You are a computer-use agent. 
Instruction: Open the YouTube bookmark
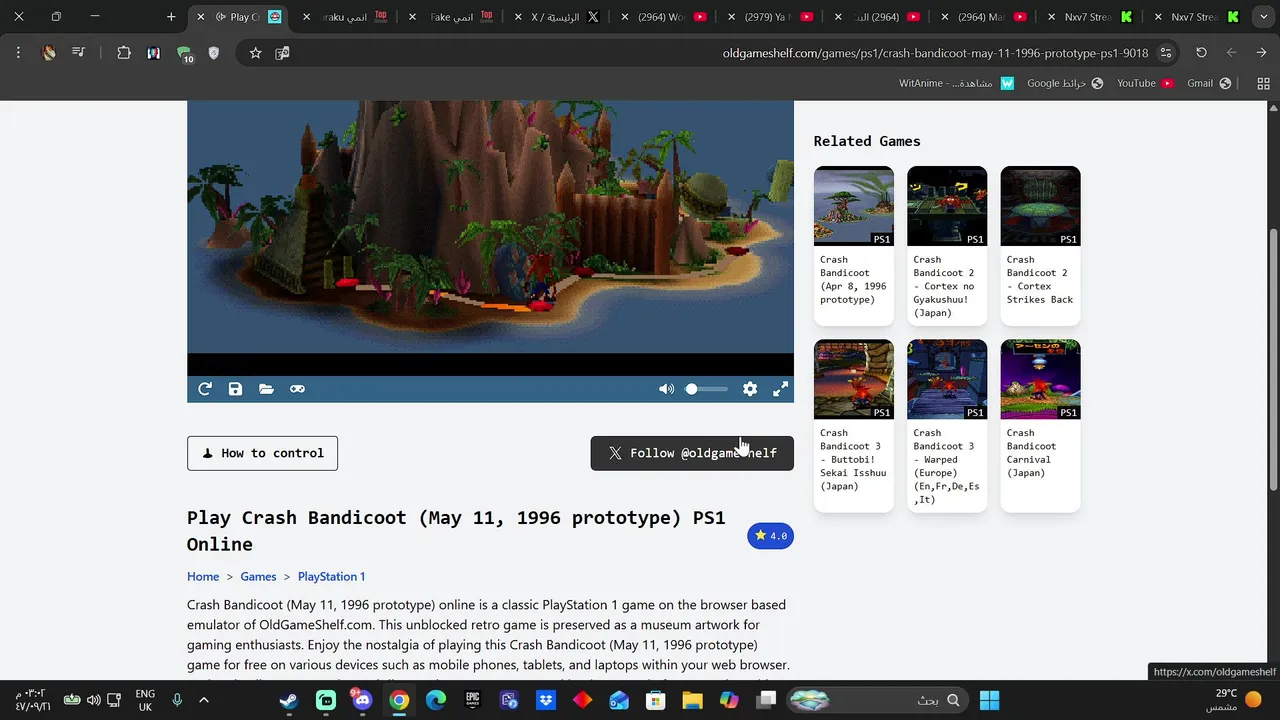pos(1146,83)
